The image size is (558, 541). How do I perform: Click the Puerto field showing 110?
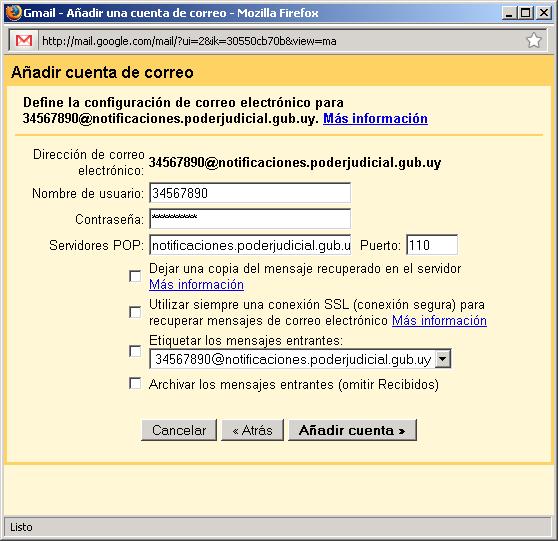pyautogui.click(x=432, y=245)
